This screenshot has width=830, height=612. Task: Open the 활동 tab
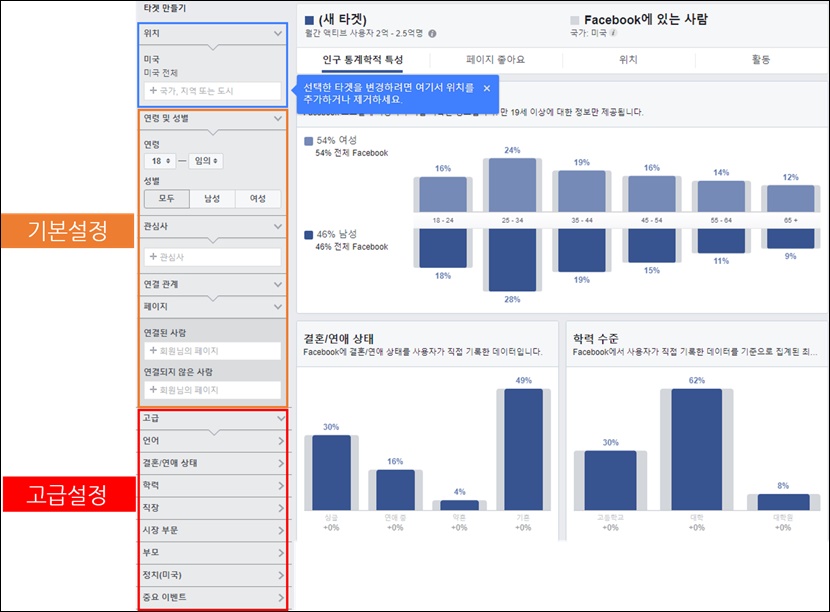761,60
